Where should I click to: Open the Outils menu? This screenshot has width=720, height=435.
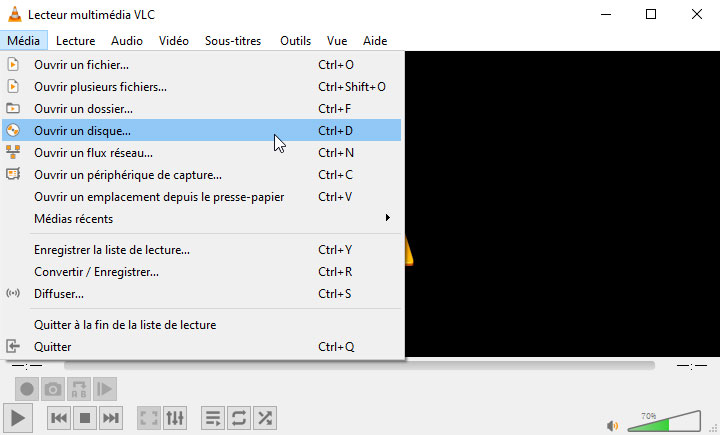coord(295,40)
